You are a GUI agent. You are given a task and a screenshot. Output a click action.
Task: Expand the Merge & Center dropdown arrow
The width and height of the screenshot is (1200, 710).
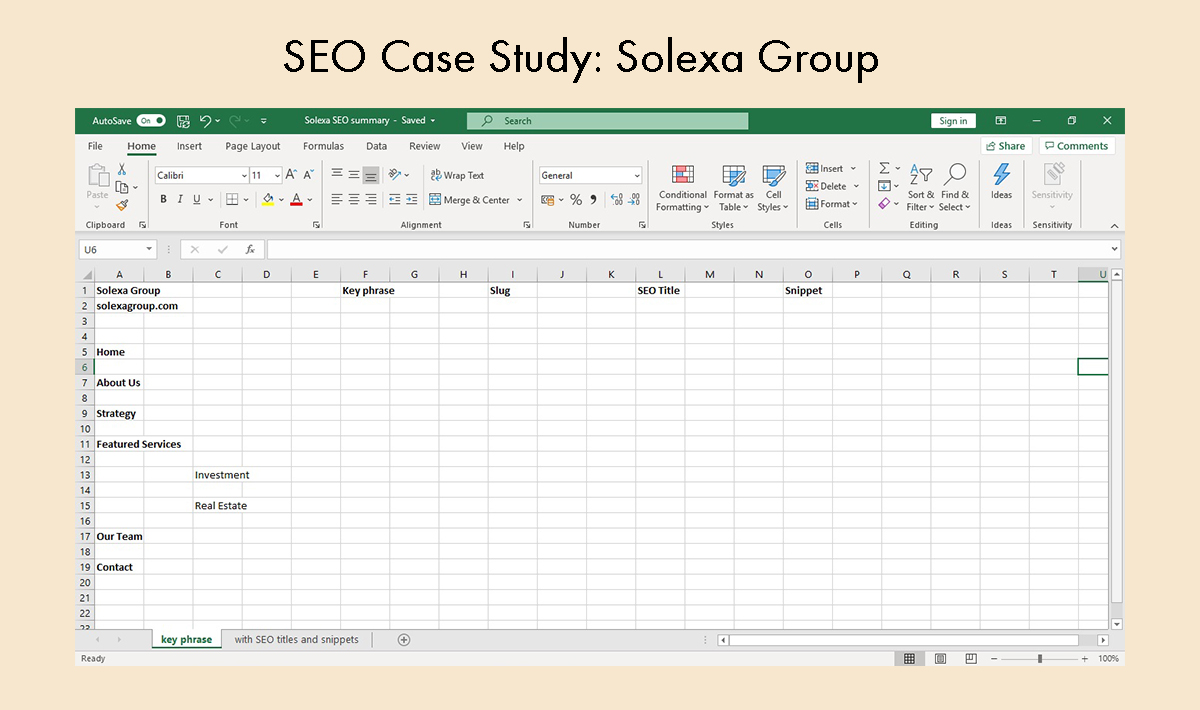pyautogui.click(x=520, y=200)
